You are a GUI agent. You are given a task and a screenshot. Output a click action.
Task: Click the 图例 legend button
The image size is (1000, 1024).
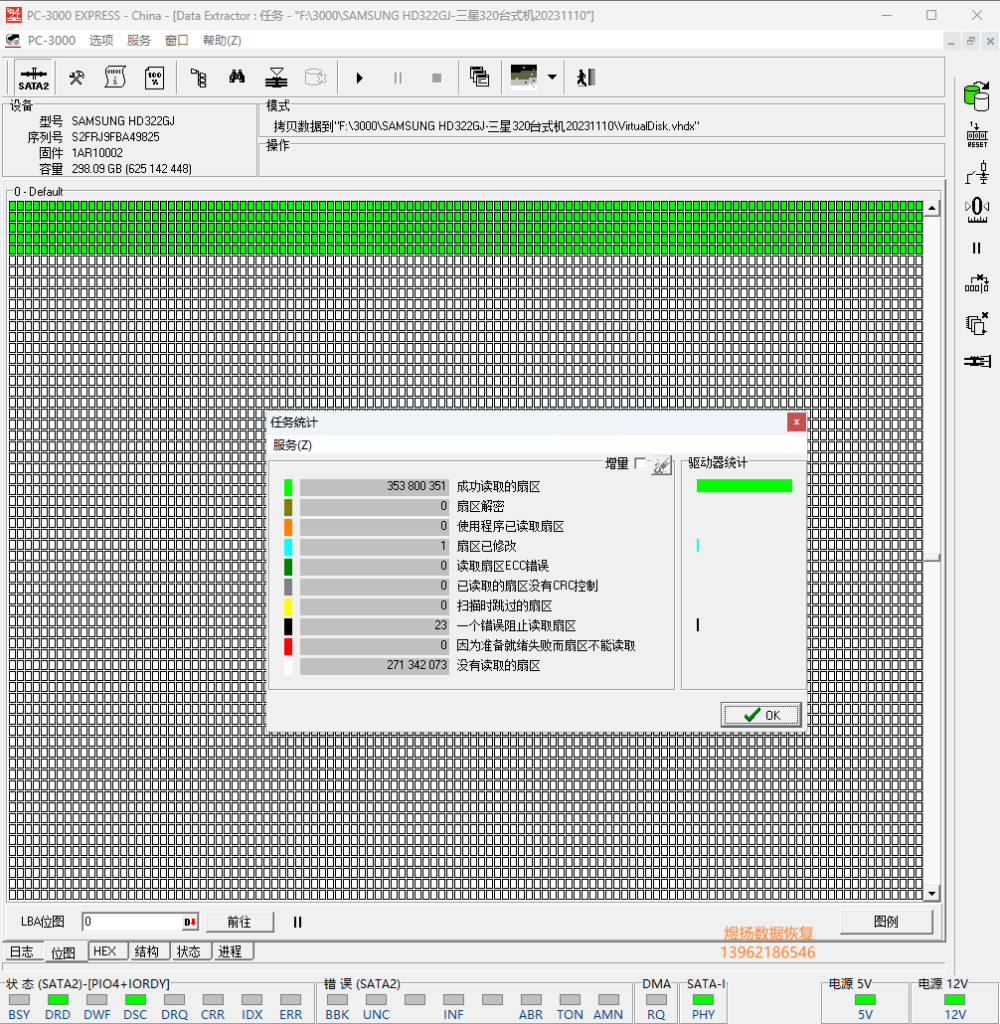click(x=886, y=921)
